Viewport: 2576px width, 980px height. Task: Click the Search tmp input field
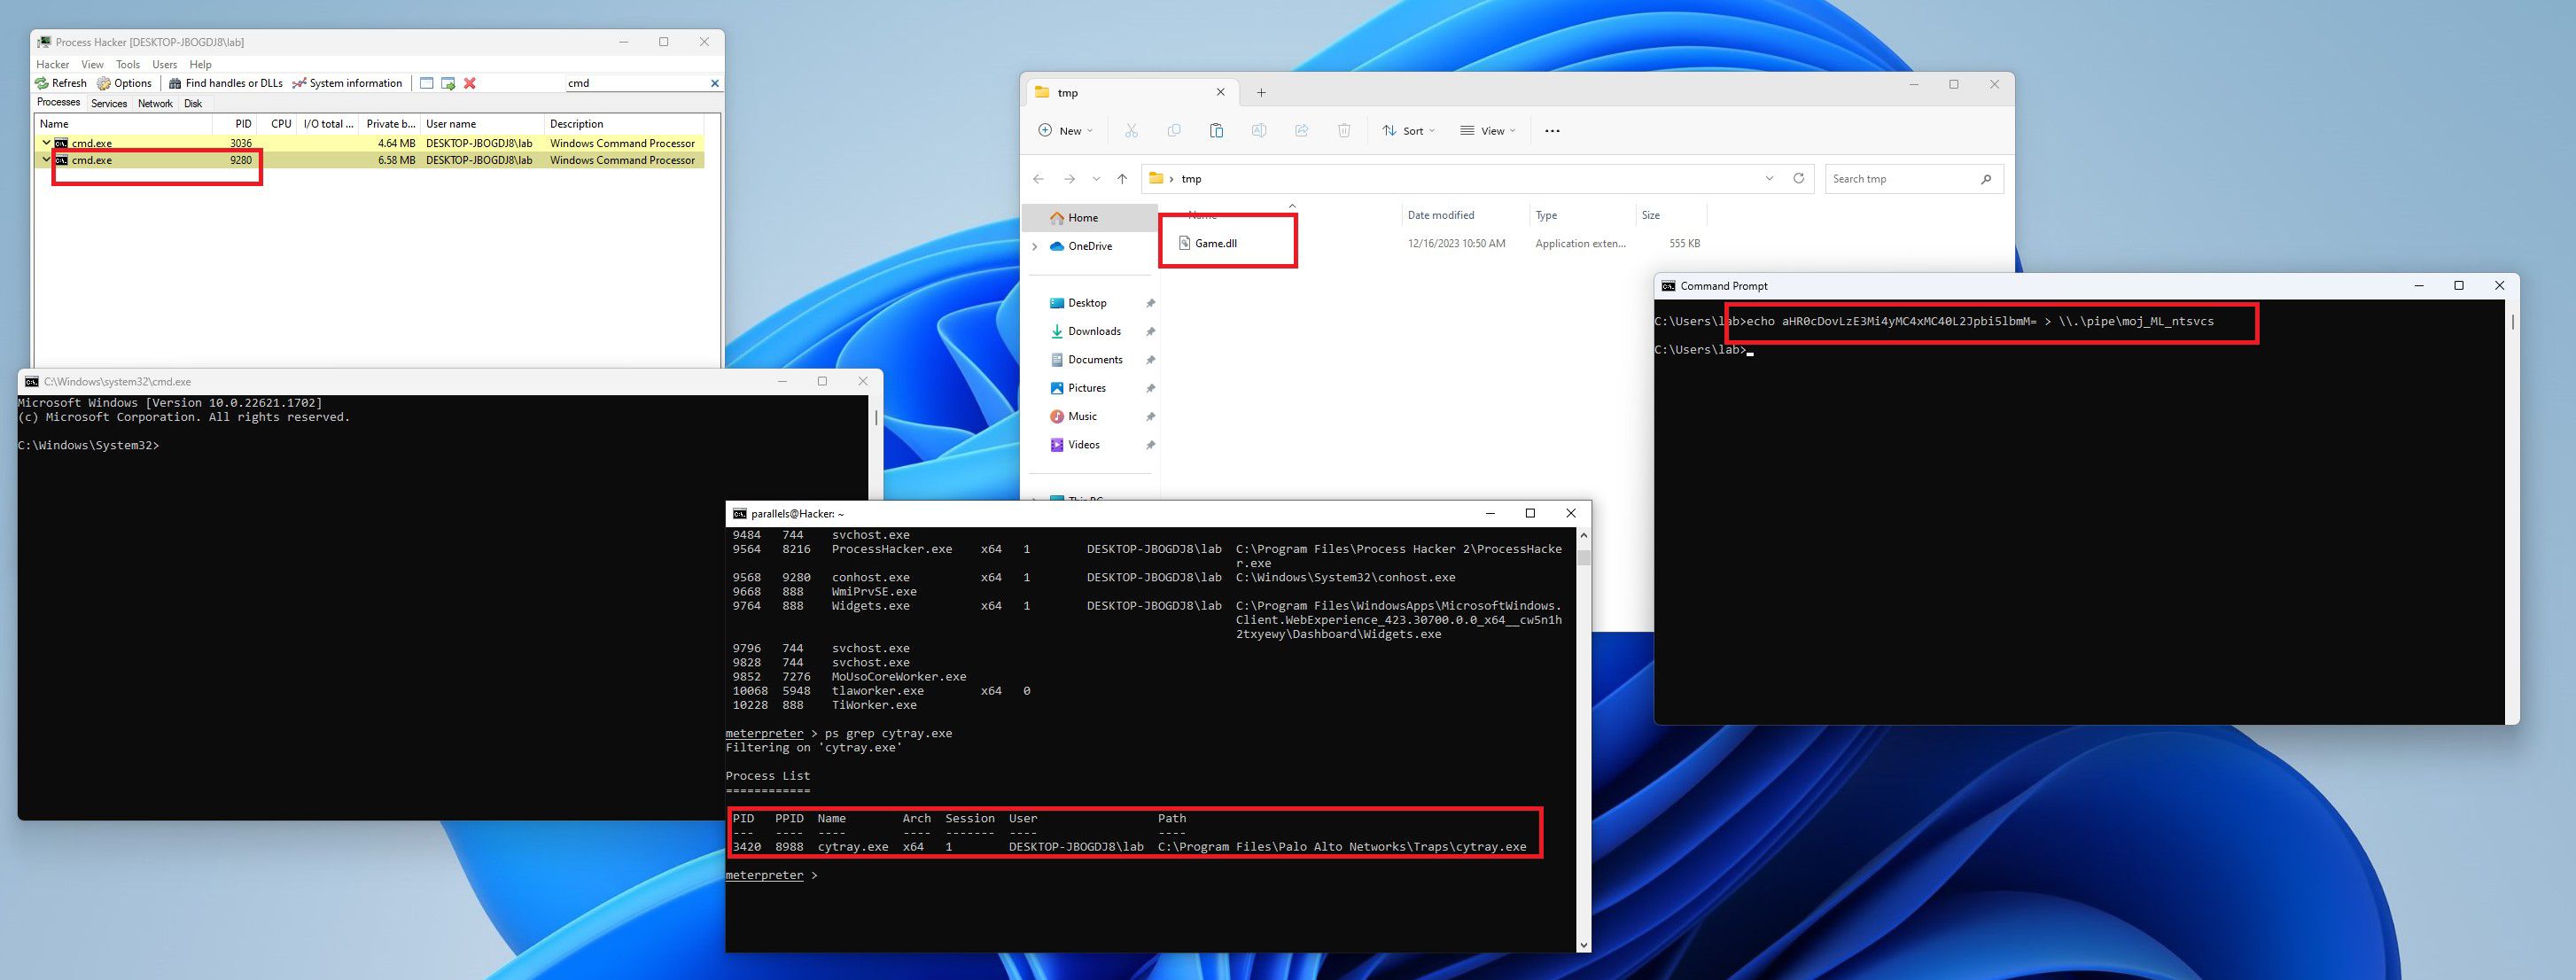(x=1900, y=179)
